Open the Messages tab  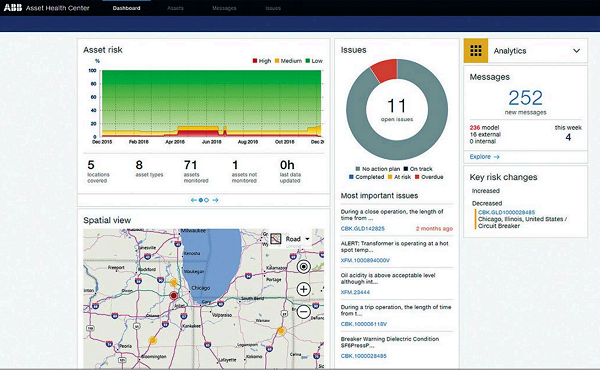(224, 8)
